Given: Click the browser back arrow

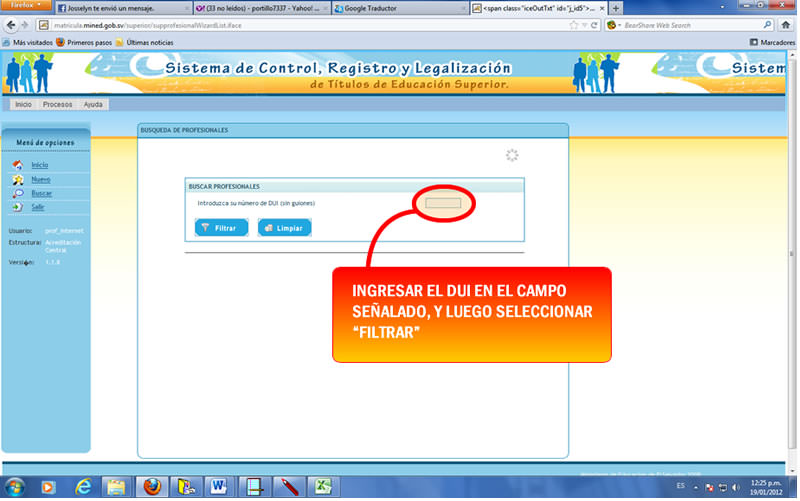Looking at the screenshot, I should click(11, 25).
